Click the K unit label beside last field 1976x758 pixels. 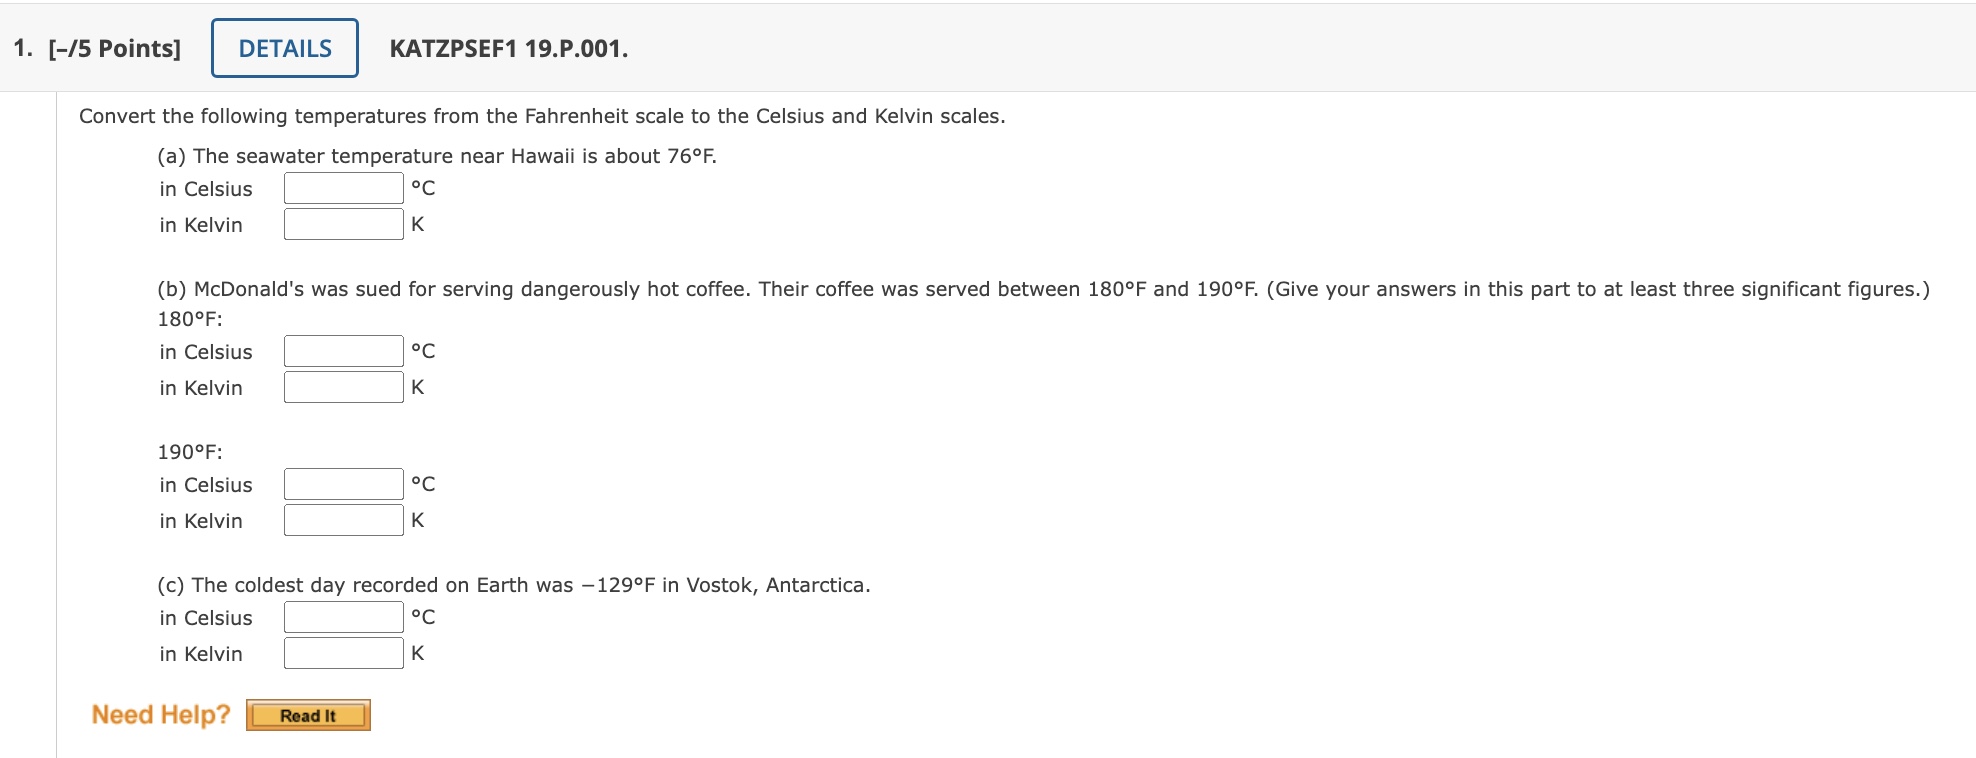[417, 653]
